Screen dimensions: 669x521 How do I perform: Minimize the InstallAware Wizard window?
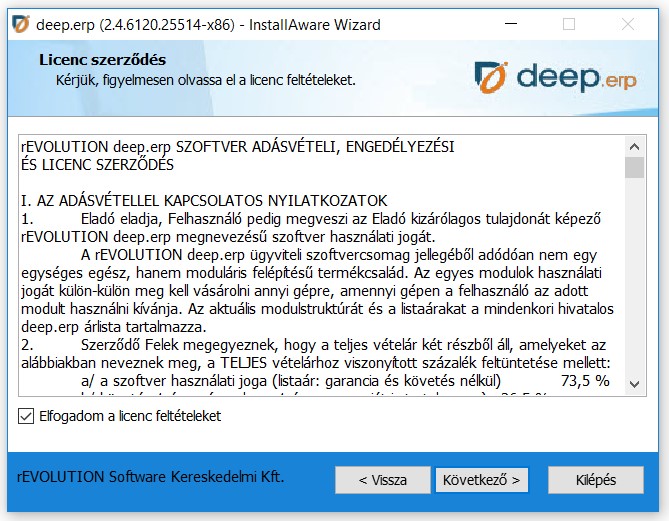522,24
